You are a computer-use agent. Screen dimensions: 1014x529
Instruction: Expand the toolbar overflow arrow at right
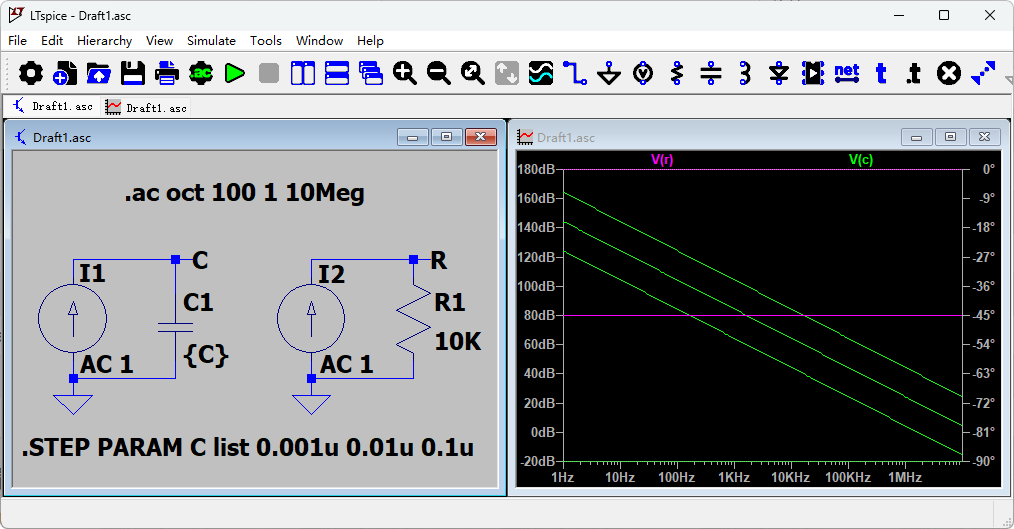[x=1008, y=80]
